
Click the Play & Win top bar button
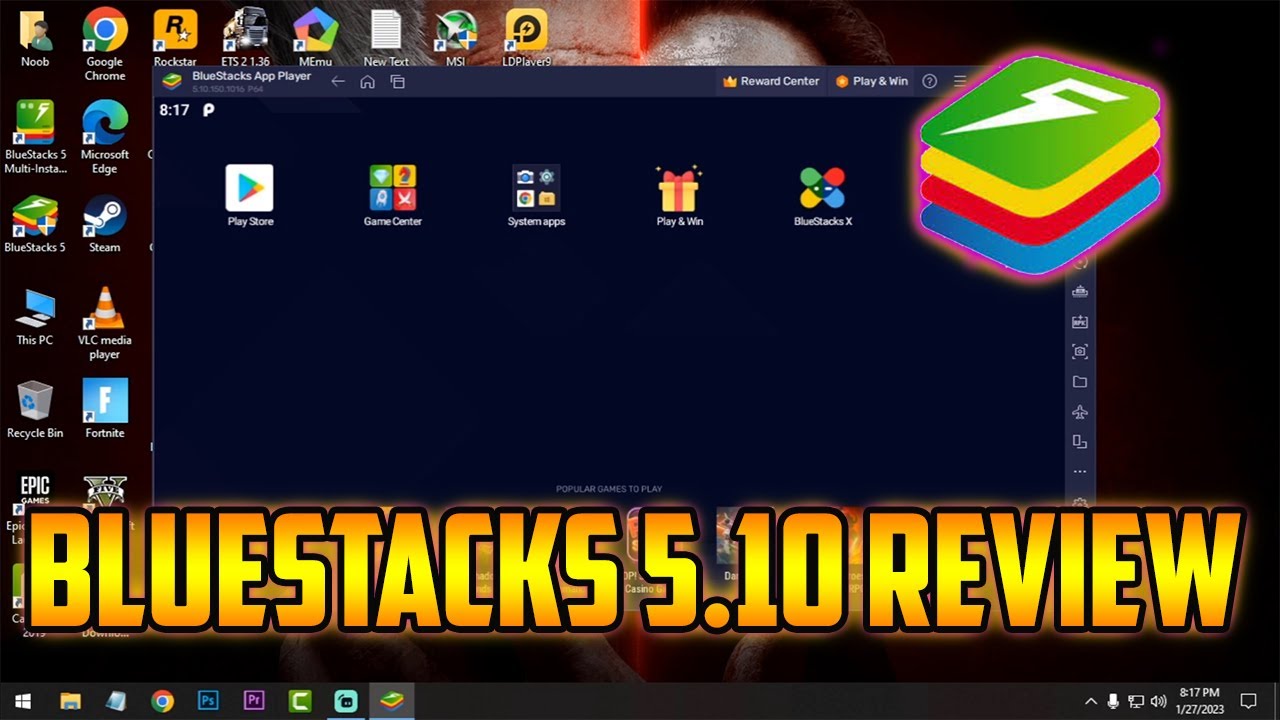click(x=872, y=81)
